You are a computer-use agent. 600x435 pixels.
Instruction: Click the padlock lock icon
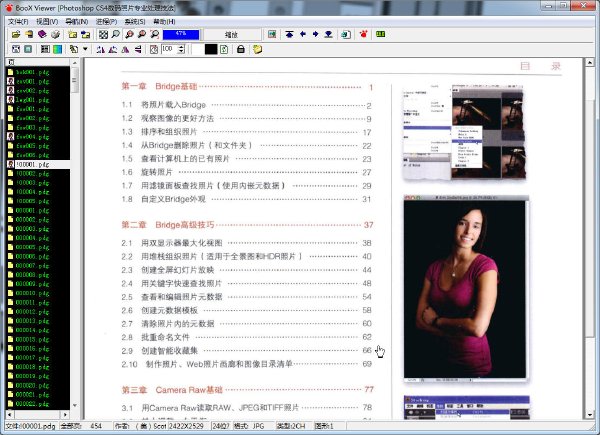(x=241, y=49)
